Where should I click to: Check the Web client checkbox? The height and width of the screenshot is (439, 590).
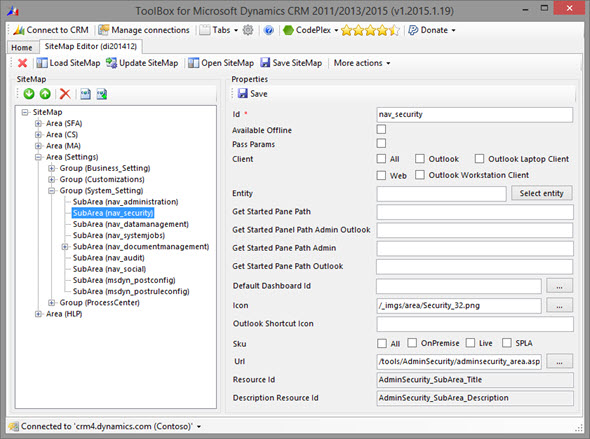[x=381, y=175]
